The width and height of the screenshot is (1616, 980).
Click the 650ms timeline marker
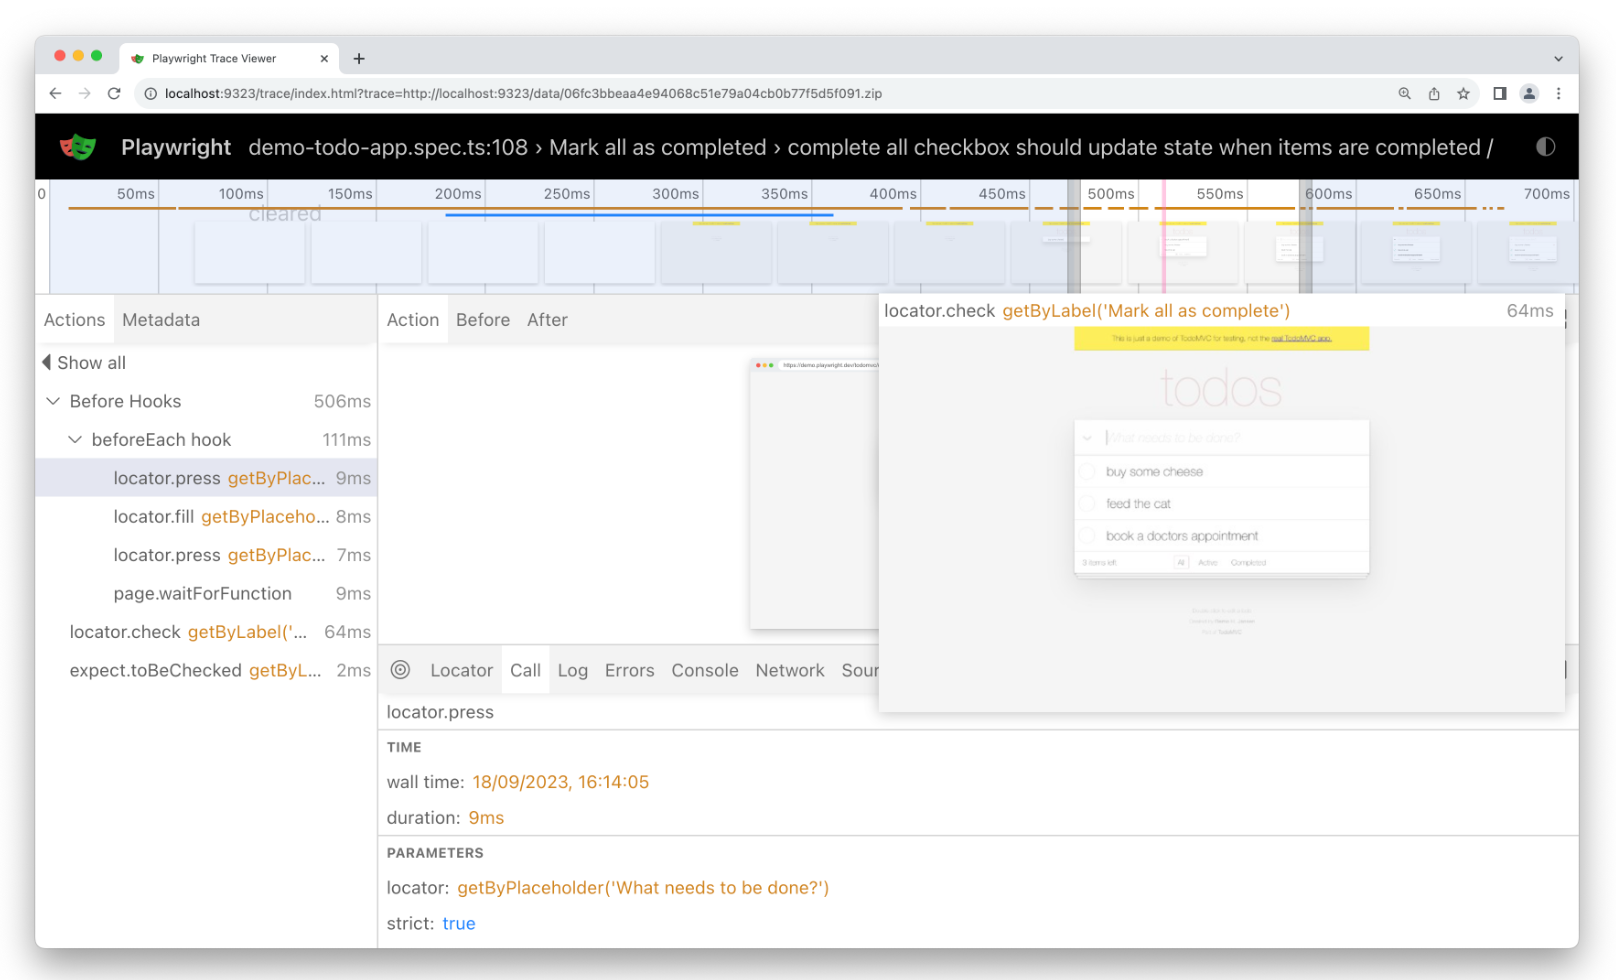(x=1437, y=193)
